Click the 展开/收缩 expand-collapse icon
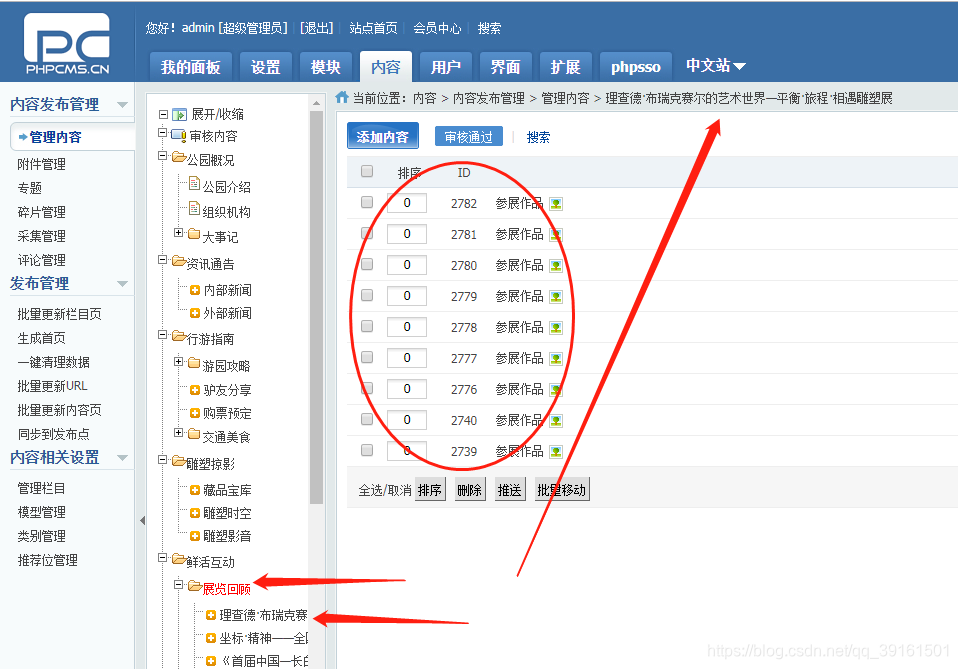Viewport: 958px width, 669px height. click(x=180, y=115)
